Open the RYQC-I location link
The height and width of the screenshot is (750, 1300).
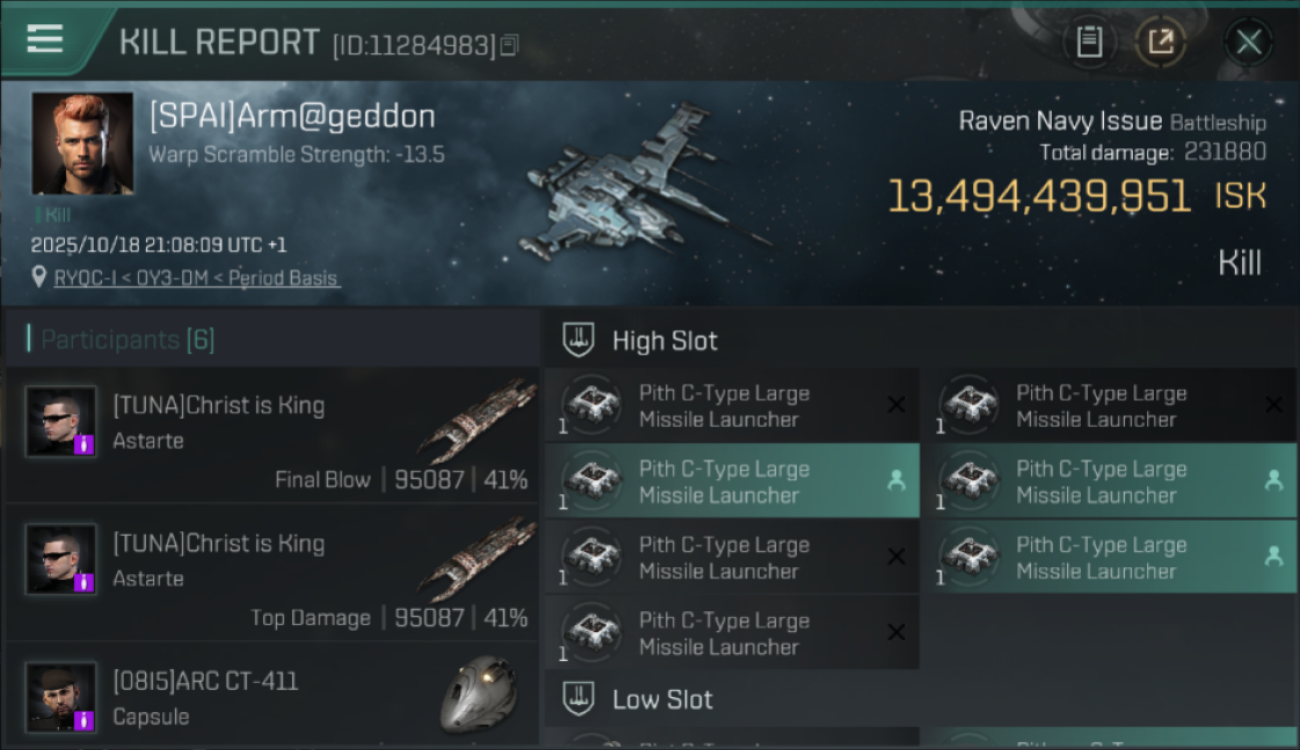tap(196, 278)
